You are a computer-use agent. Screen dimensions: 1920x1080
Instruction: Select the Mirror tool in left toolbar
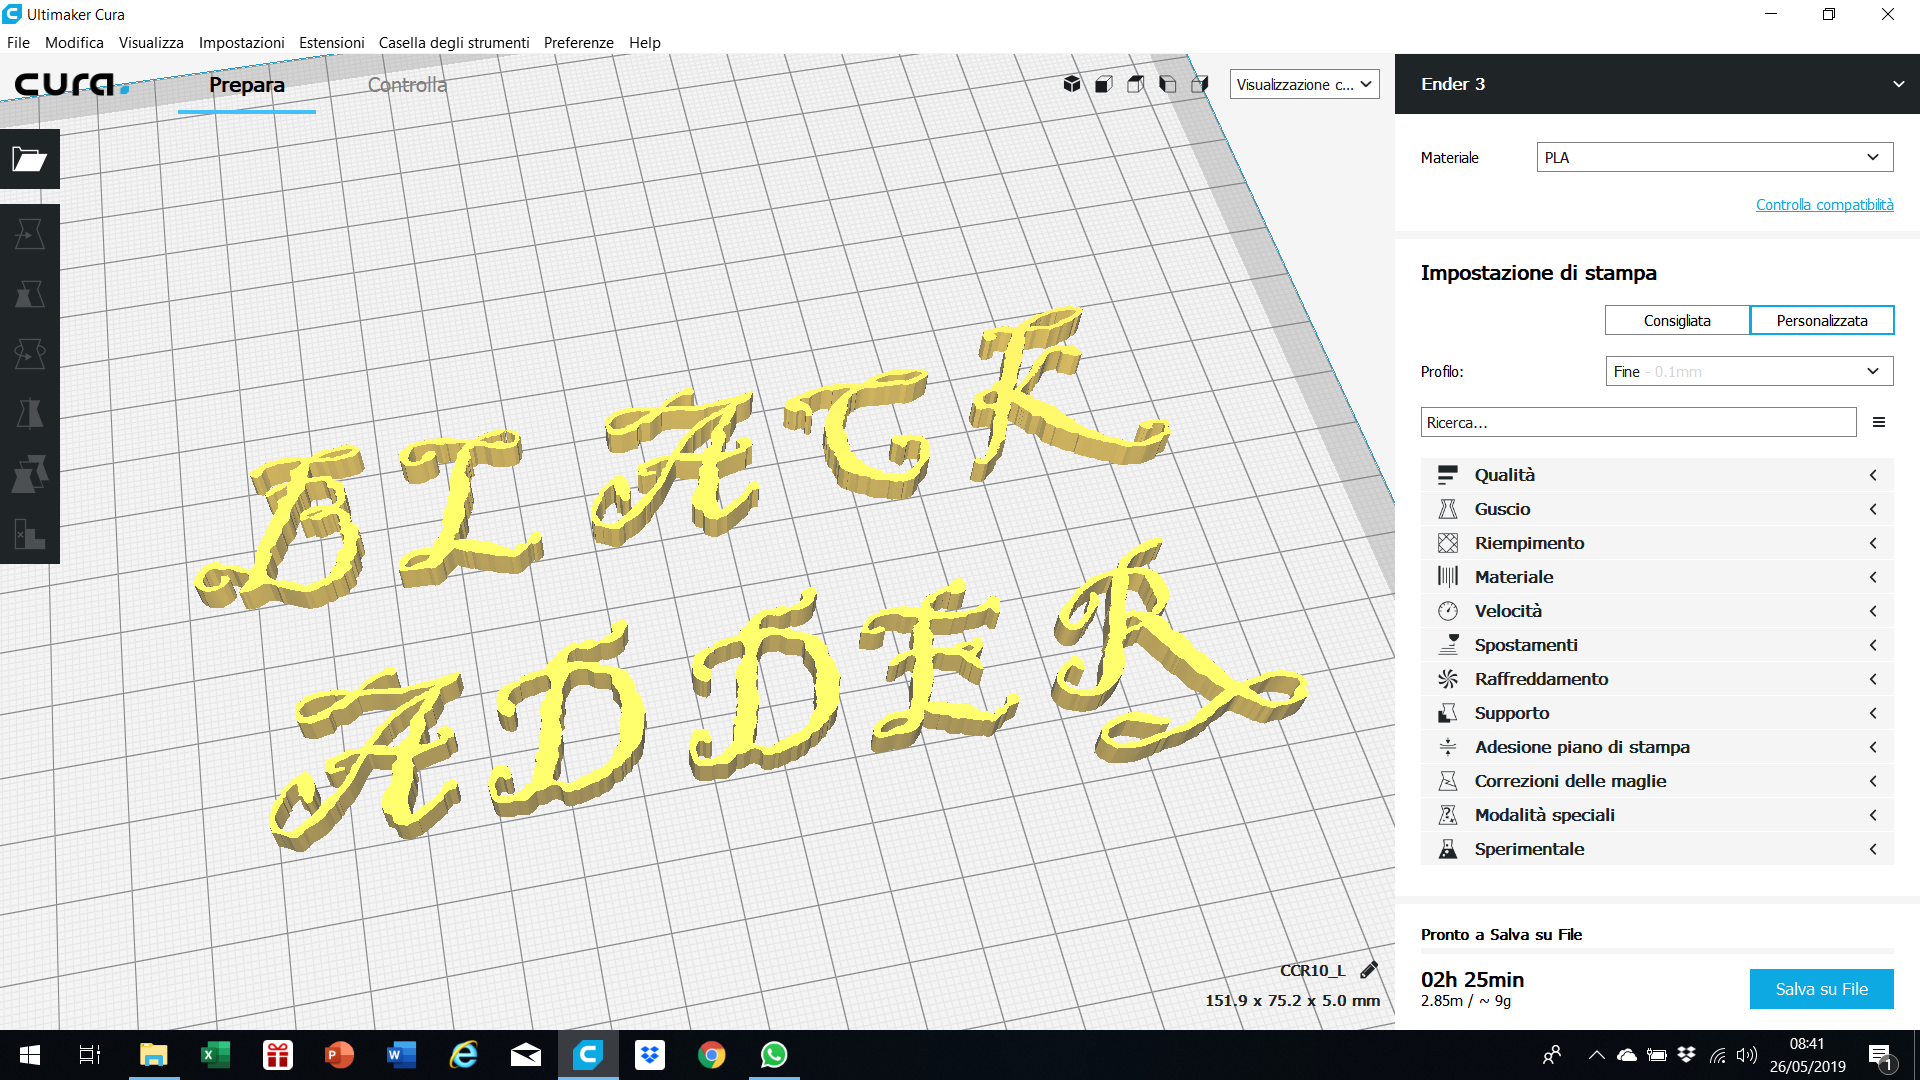(x=29, y=414)
